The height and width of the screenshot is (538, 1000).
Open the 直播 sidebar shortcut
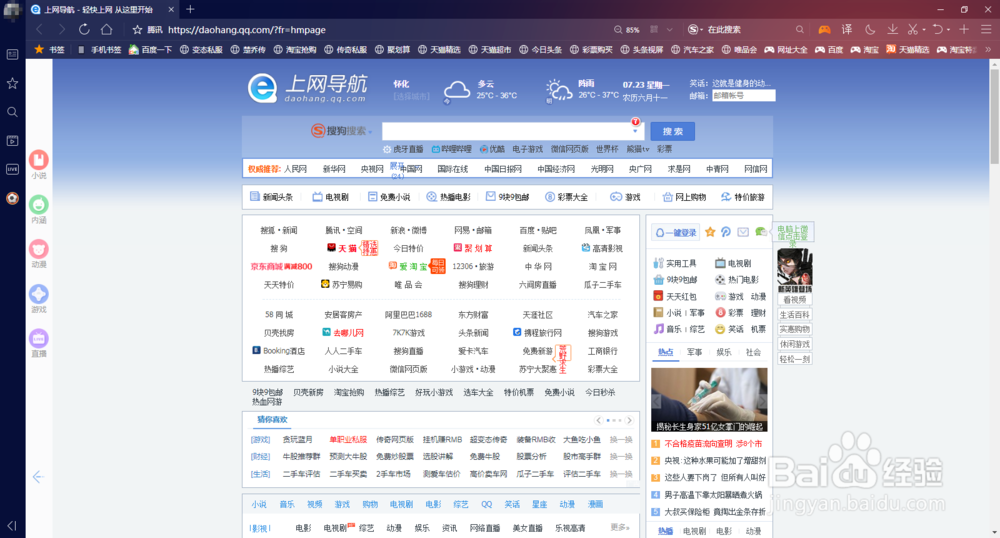click(x=39, y=343)
